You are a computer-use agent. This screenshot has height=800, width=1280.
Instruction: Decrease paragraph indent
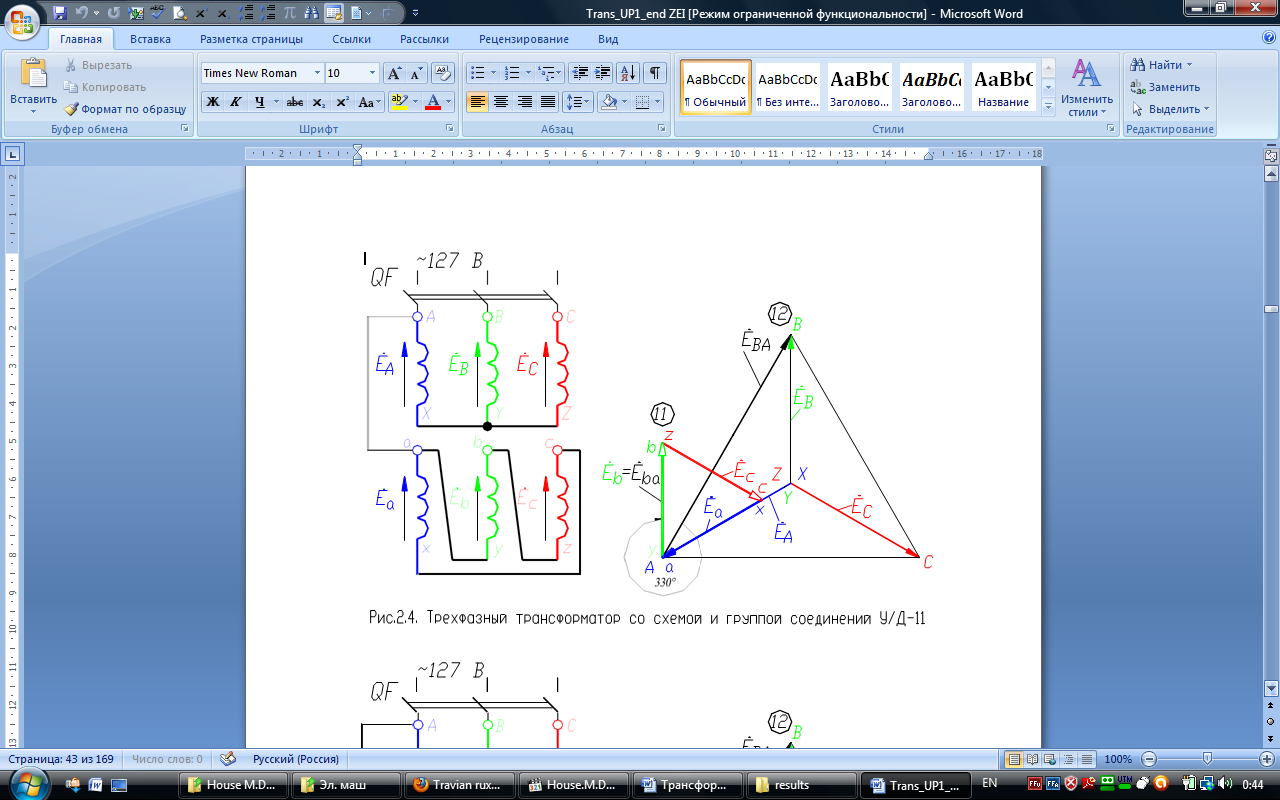pos(579,73)
